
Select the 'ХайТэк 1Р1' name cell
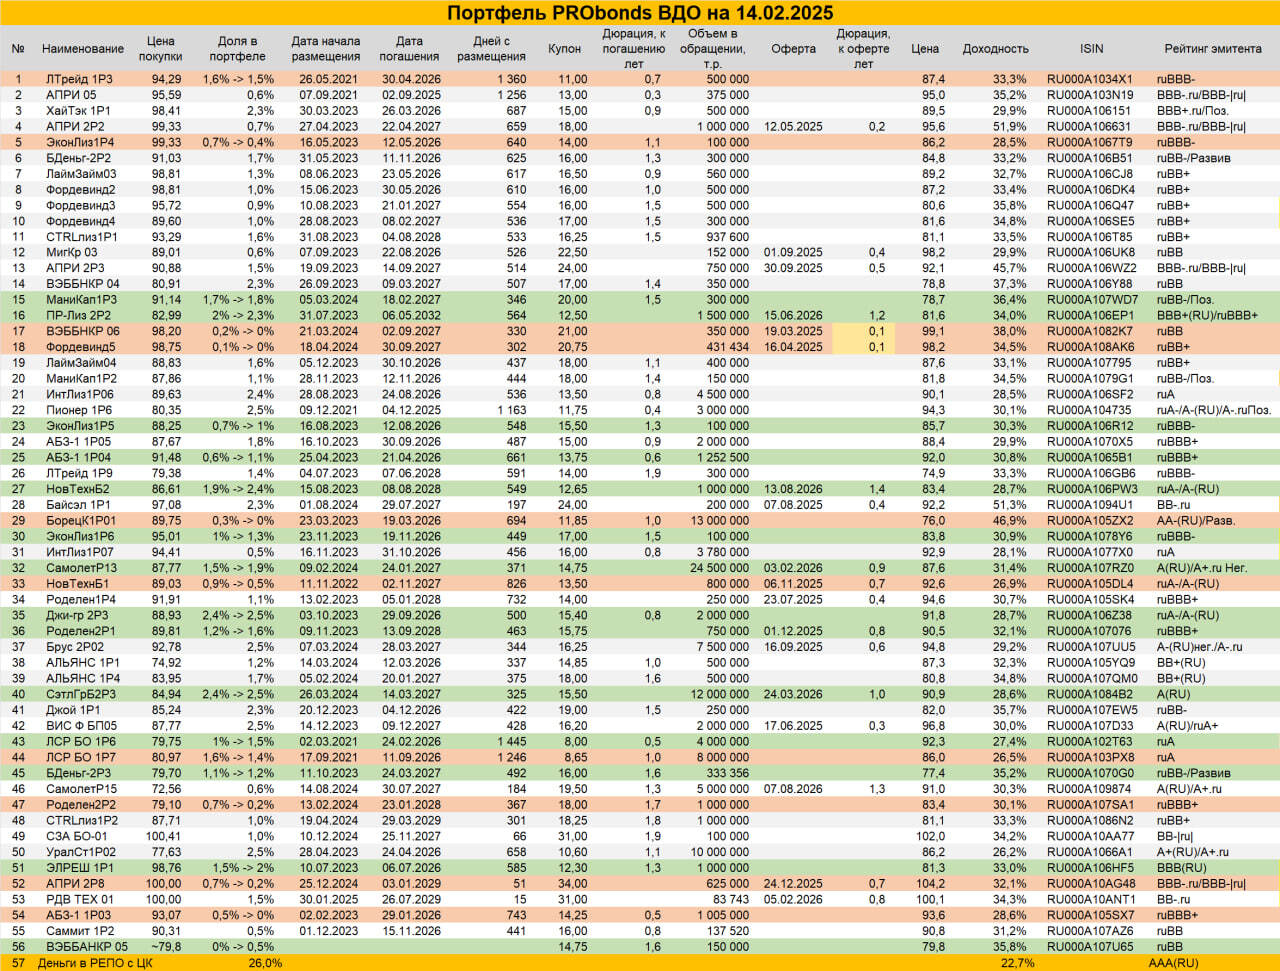79,111
